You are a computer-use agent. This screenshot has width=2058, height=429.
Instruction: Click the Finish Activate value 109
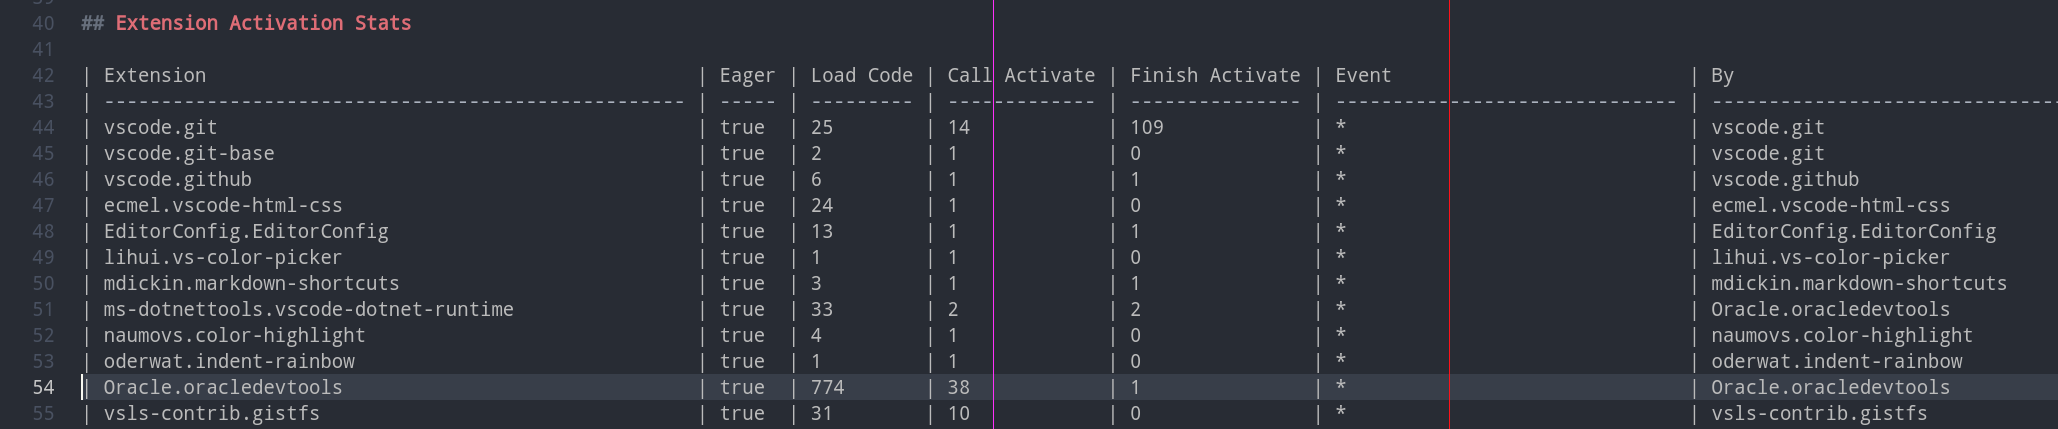click(x=1147, y=127)
